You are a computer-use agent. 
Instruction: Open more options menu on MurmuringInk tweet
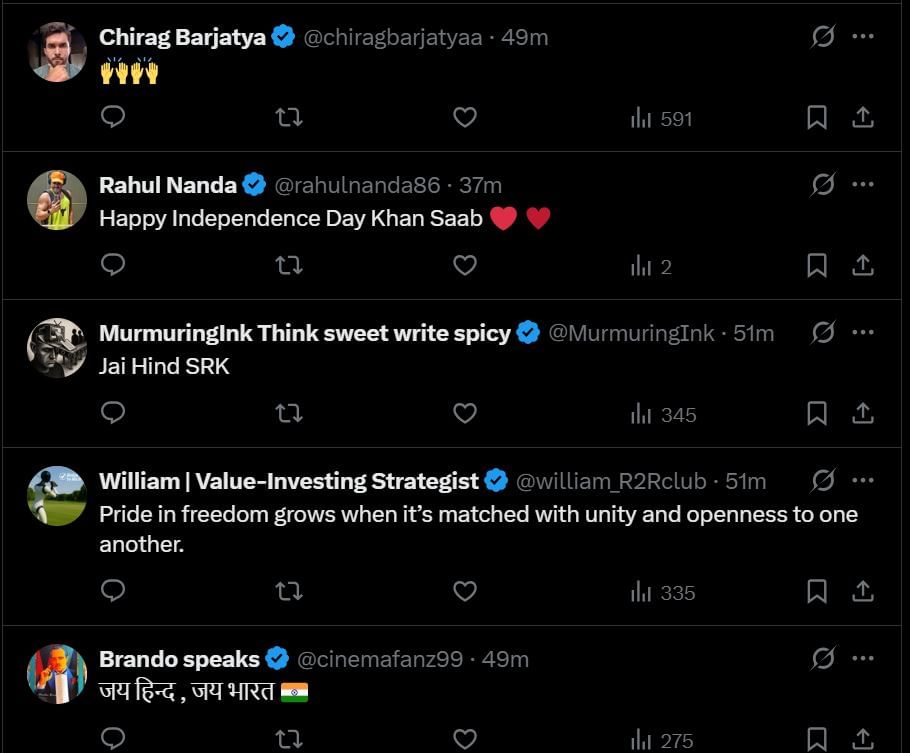(x=862, y=333)
